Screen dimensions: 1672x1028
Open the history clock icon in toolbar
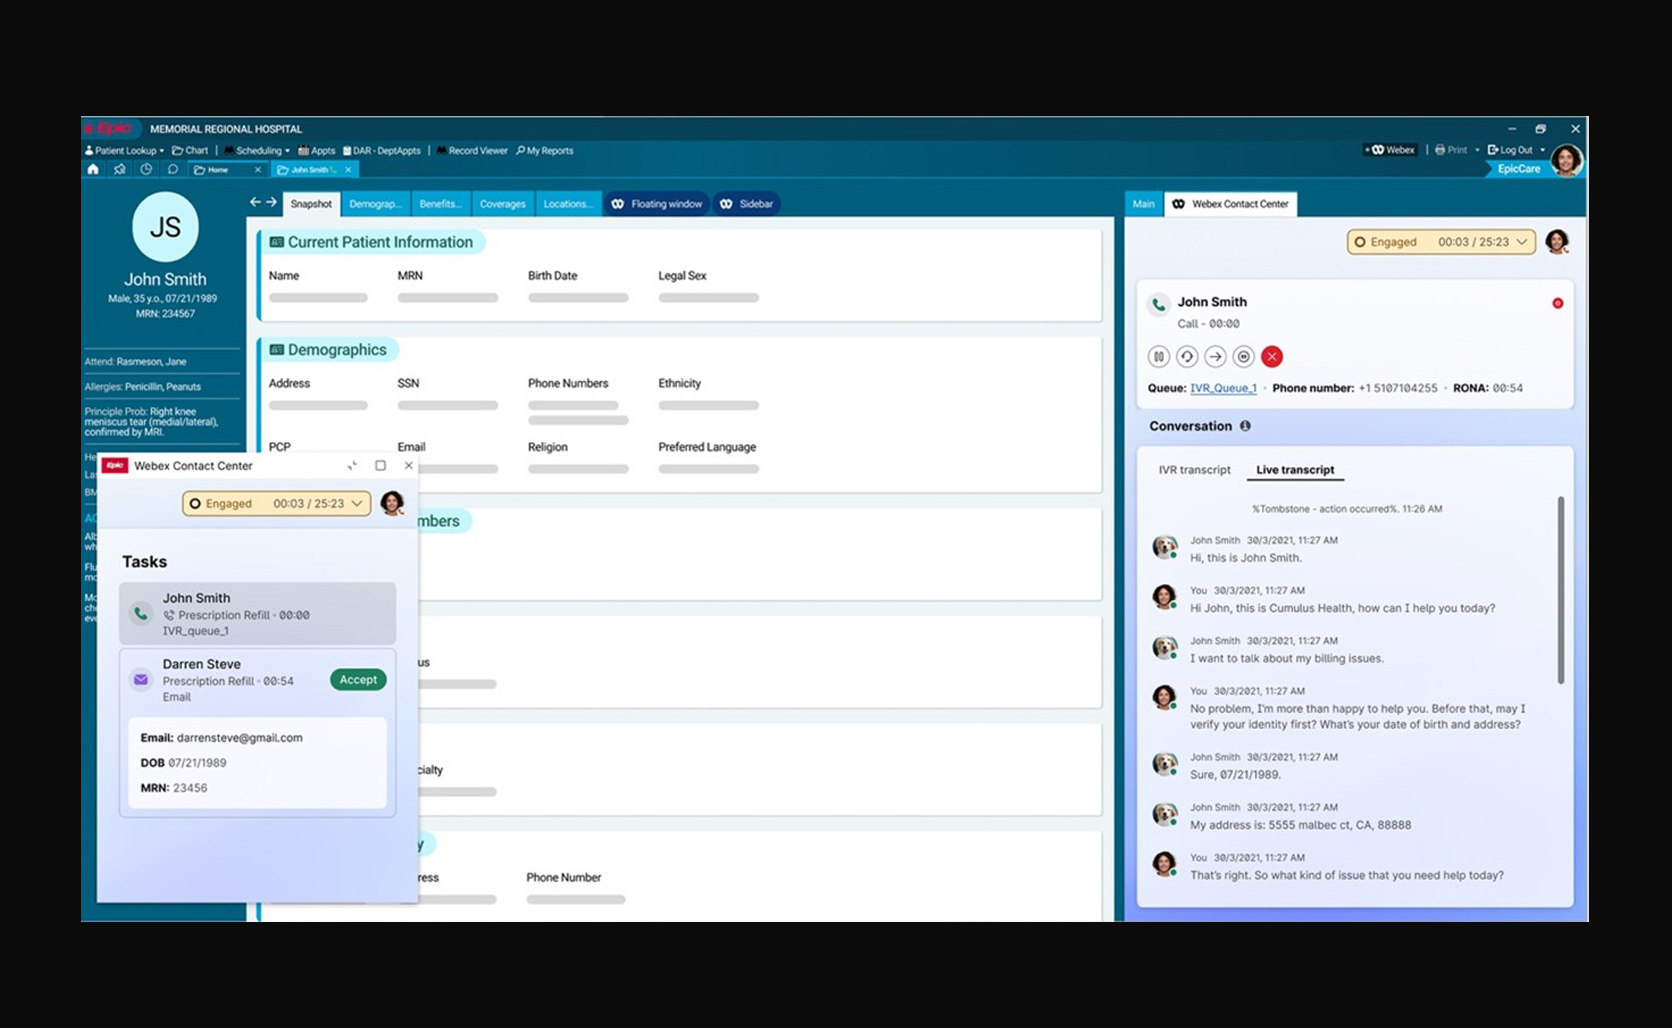[x=146, y=170]
